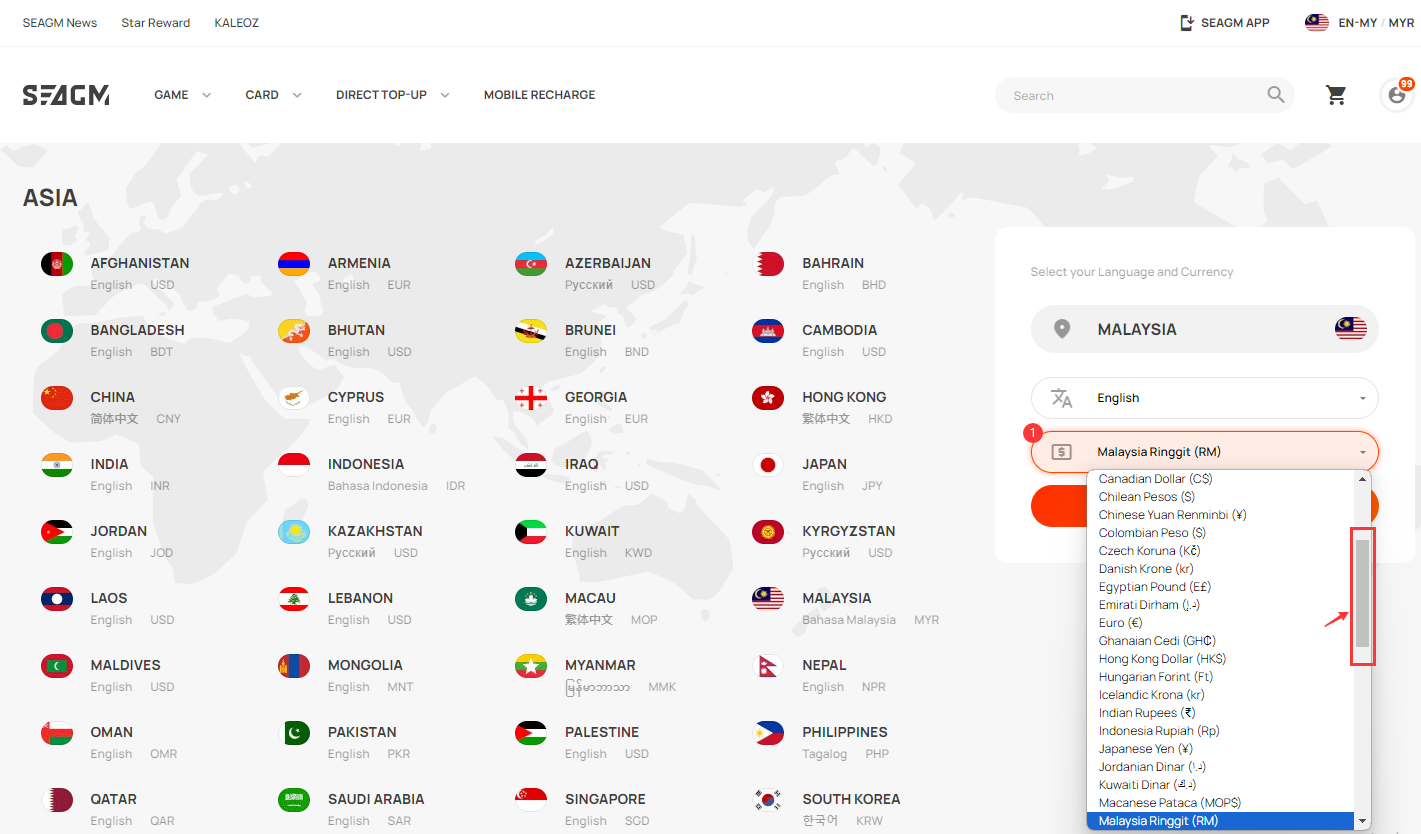
Task: Select MONGOLIA country link
Action: (x=365, y=665)
